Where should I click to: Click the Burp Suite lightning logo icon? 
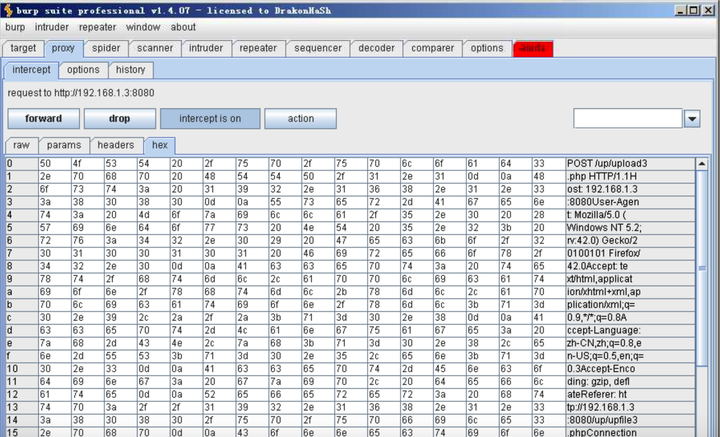[8, 10]
